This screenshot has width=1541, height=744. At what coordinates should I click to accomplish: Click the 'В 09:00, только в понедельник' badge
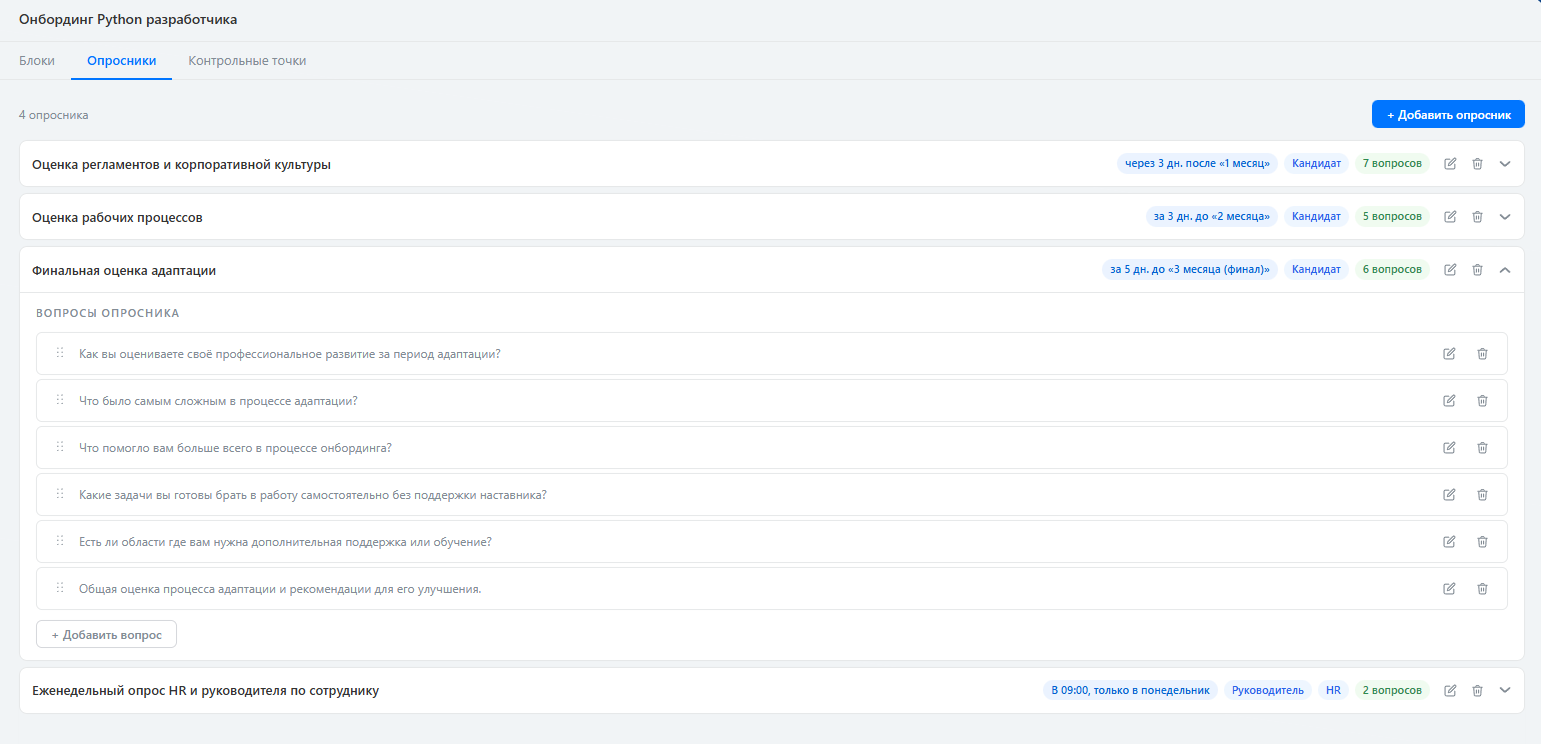coord(1130,690)
